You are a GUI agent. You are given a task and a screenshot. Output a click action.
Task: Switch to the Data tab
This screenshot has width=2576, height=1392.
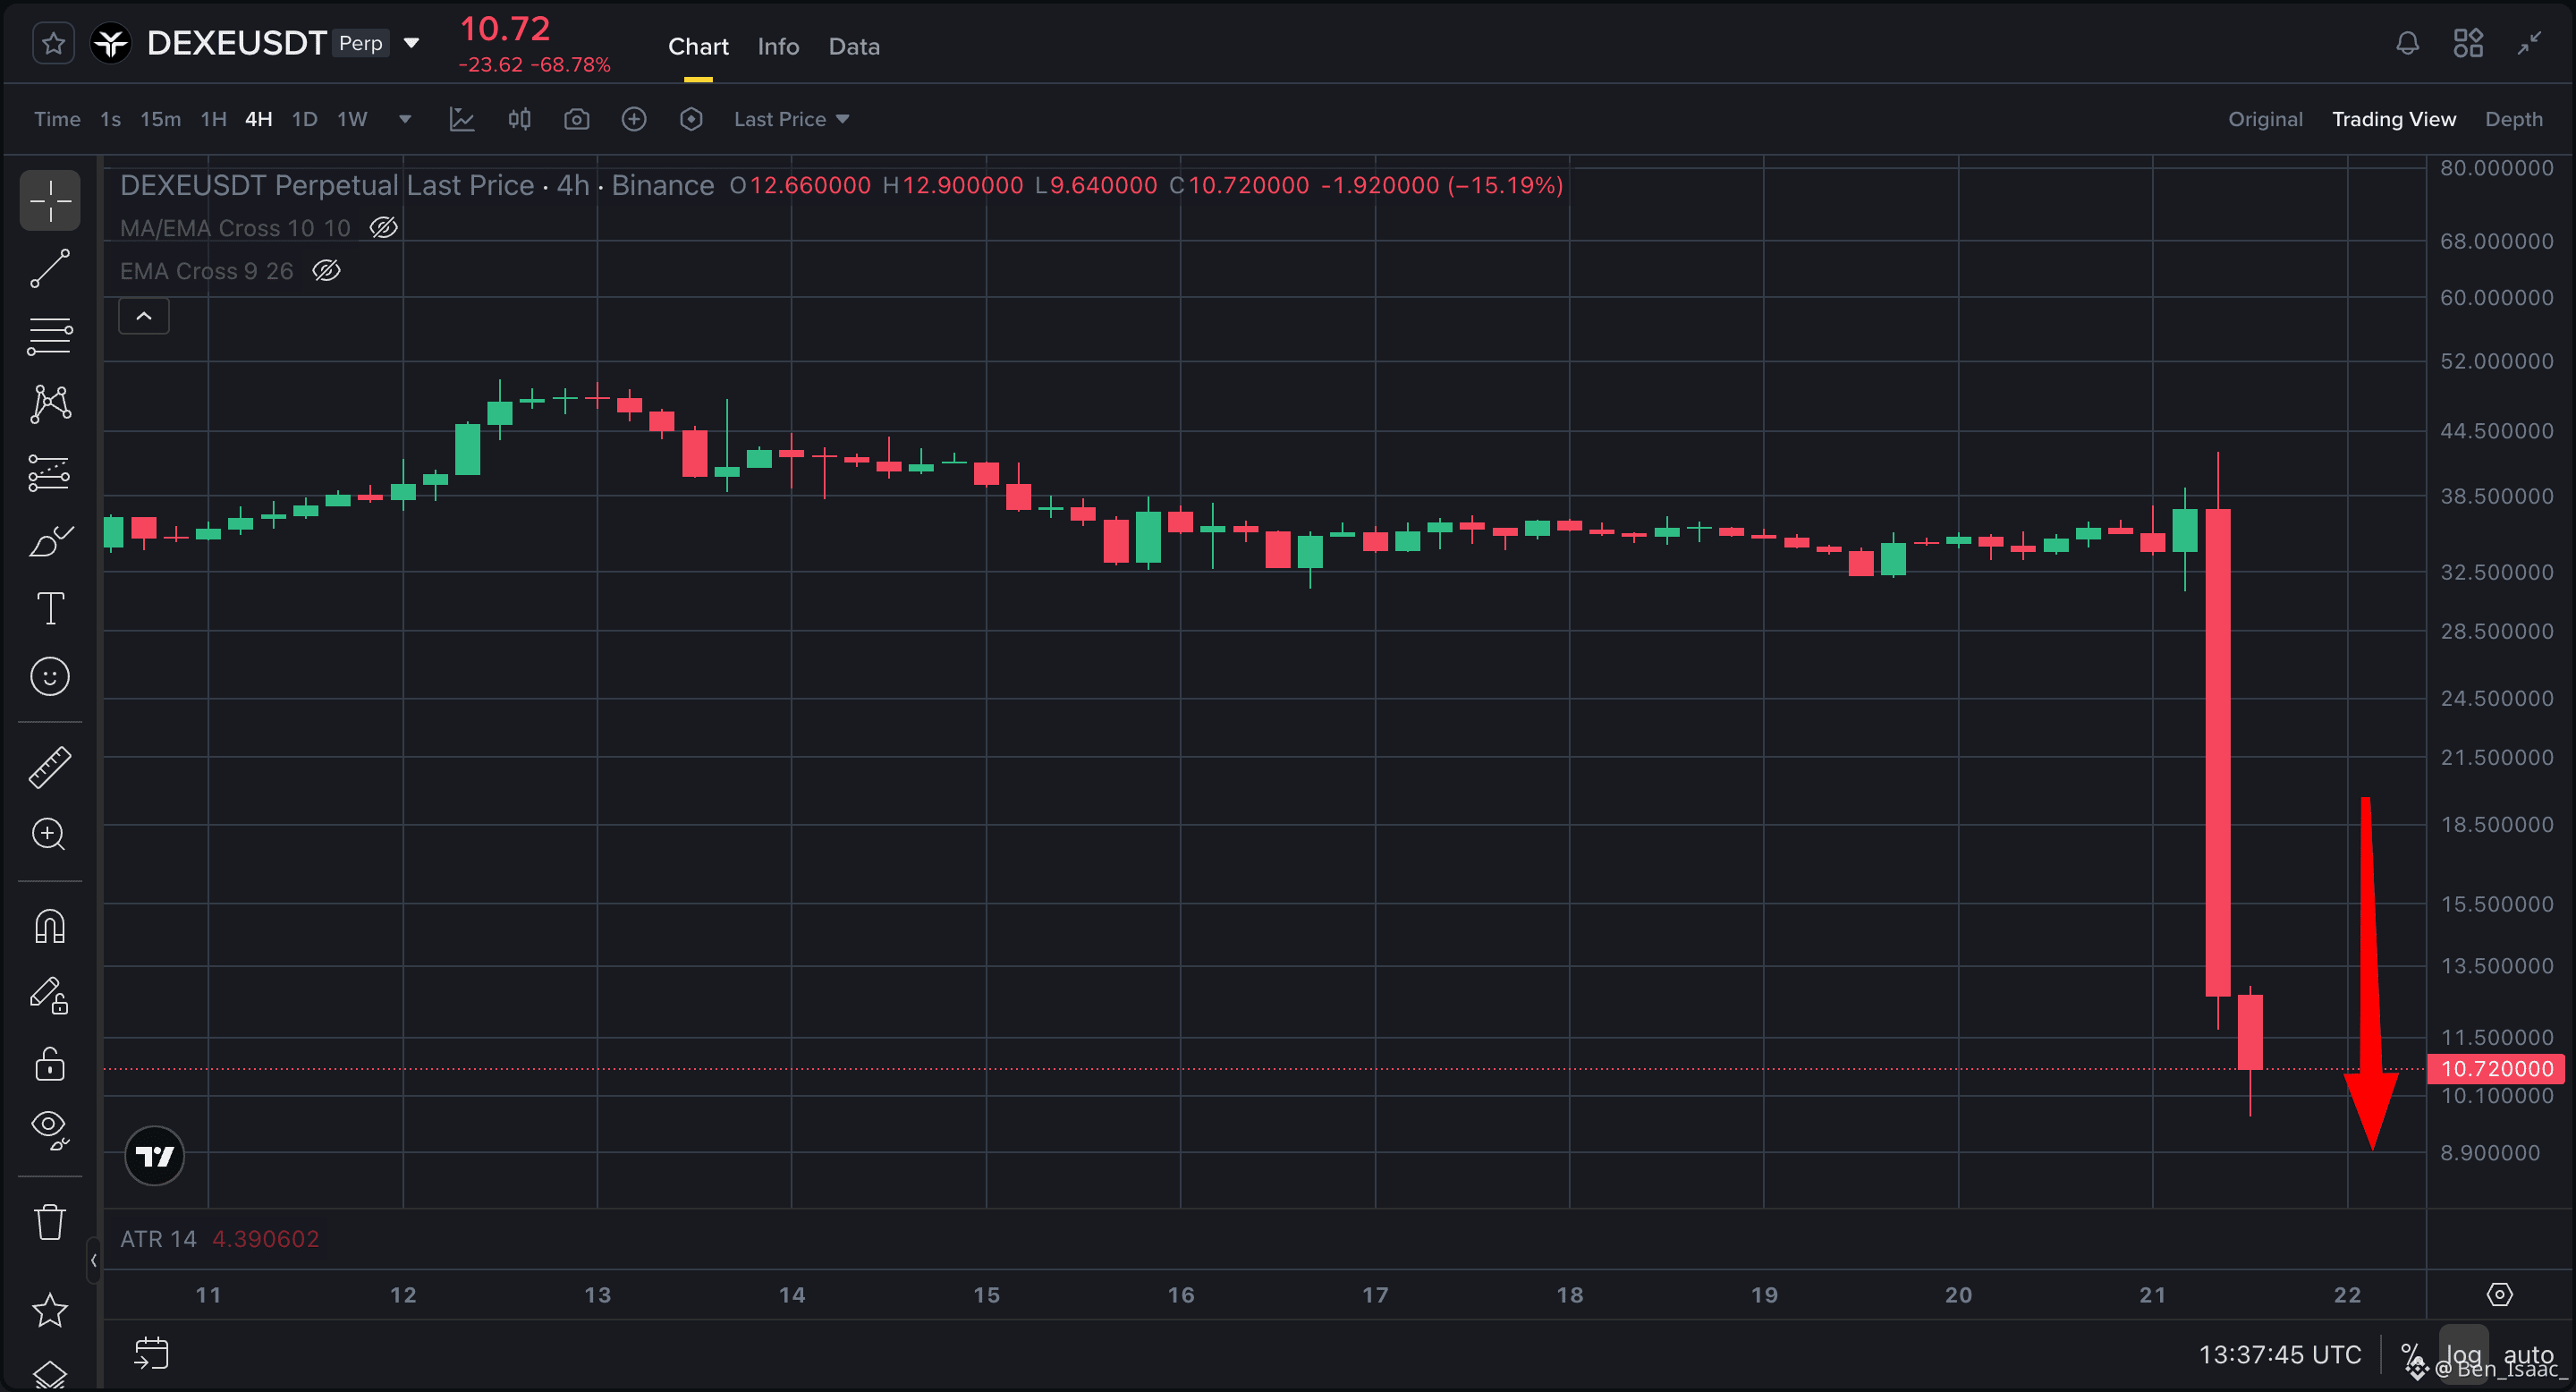coord(854,46)
